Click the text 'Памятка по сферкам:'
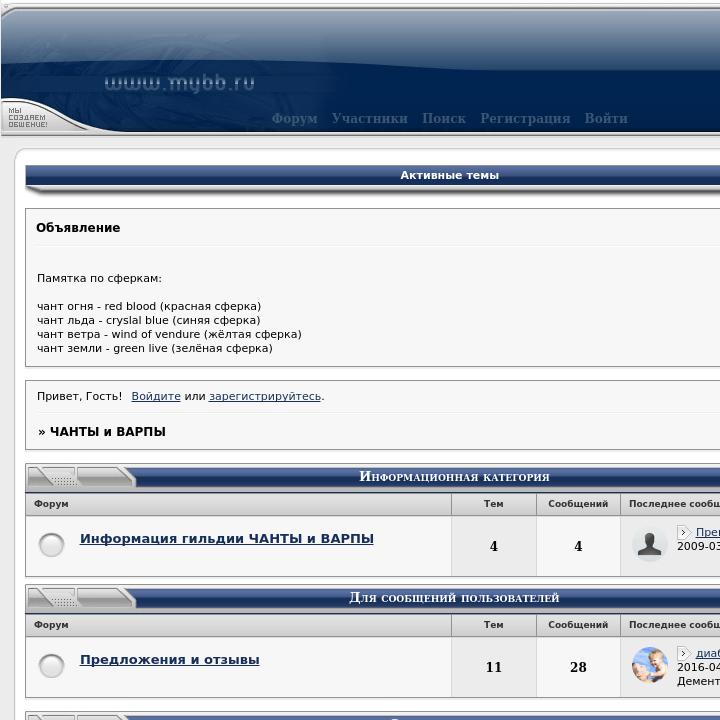Viewport: 720px width, 720px height. (x=99, y=278)
